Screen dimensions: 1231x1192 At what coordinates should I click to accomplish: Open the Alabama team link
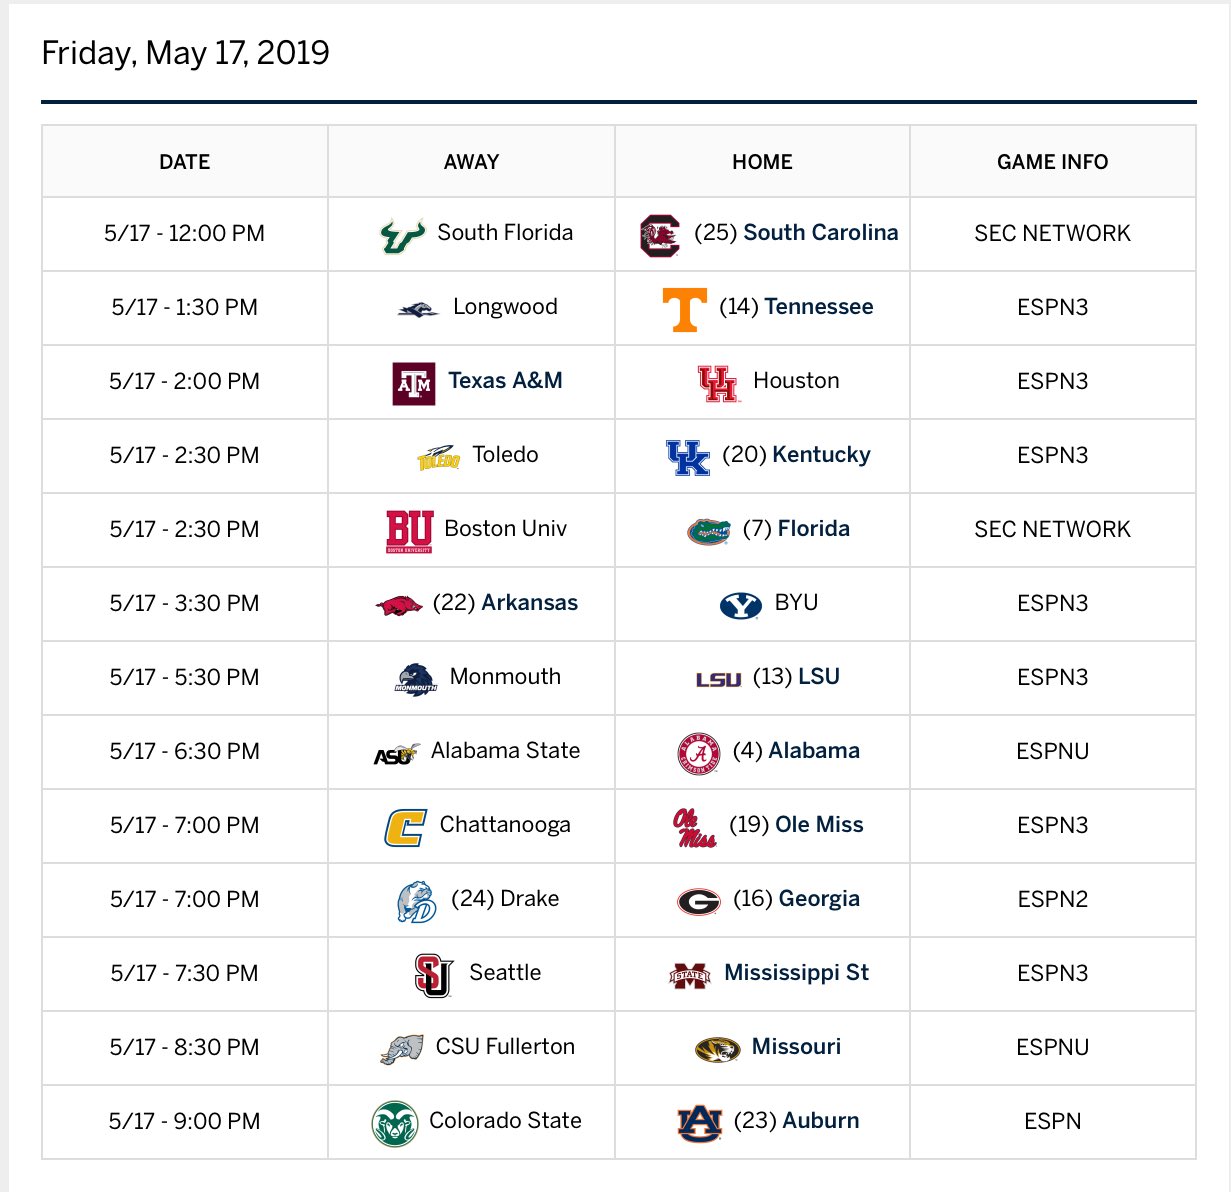814,751
